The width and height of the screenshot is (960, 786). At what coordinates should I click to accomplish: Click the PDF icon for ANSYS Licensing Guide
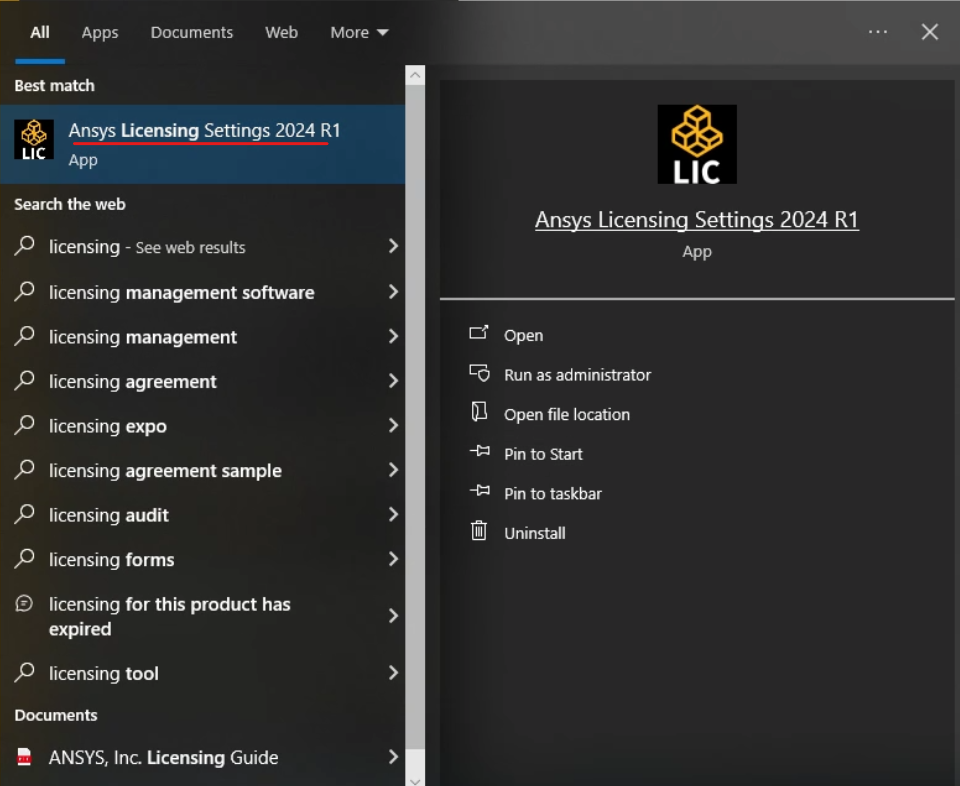pyautogui.click(x=22, y=757)
